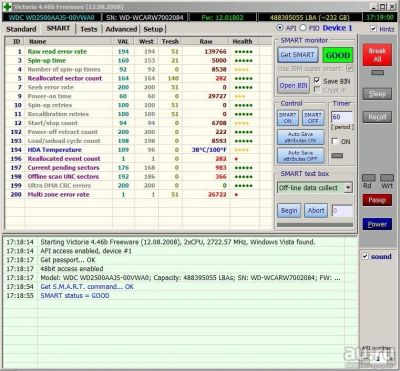Click the VAL column header
Image resolution: width=400 pixels, height=371 pixels.
click(x=123, y=41)
